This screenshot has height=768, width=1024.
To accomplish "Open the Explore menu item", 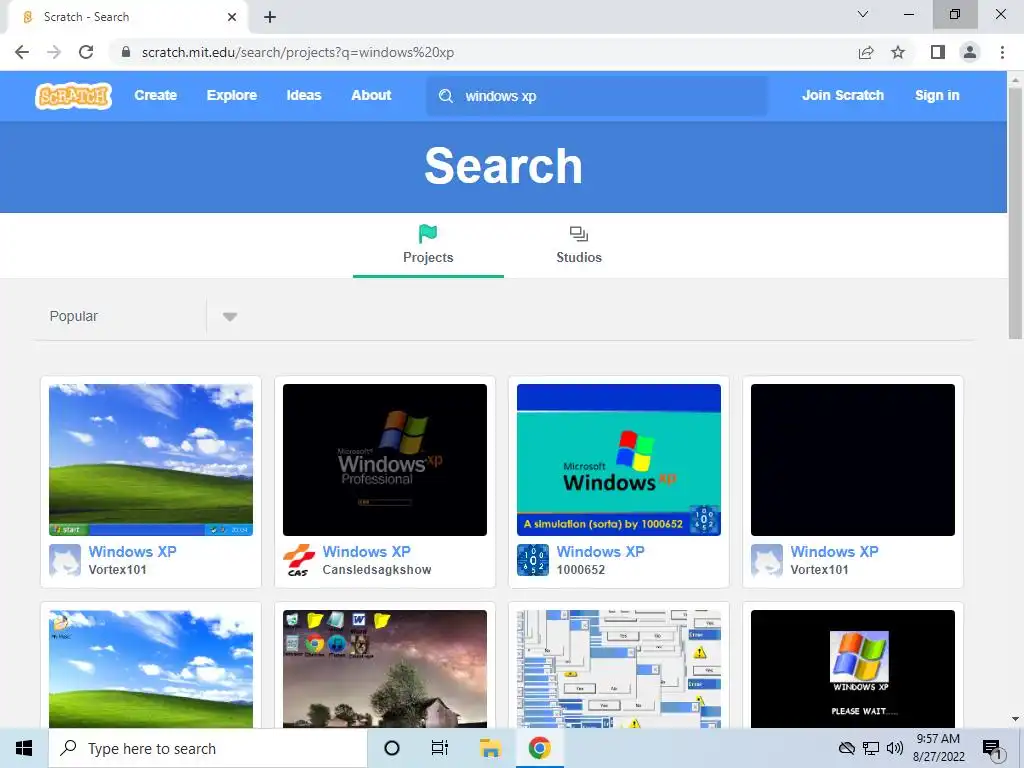I will tap(232, 95).
